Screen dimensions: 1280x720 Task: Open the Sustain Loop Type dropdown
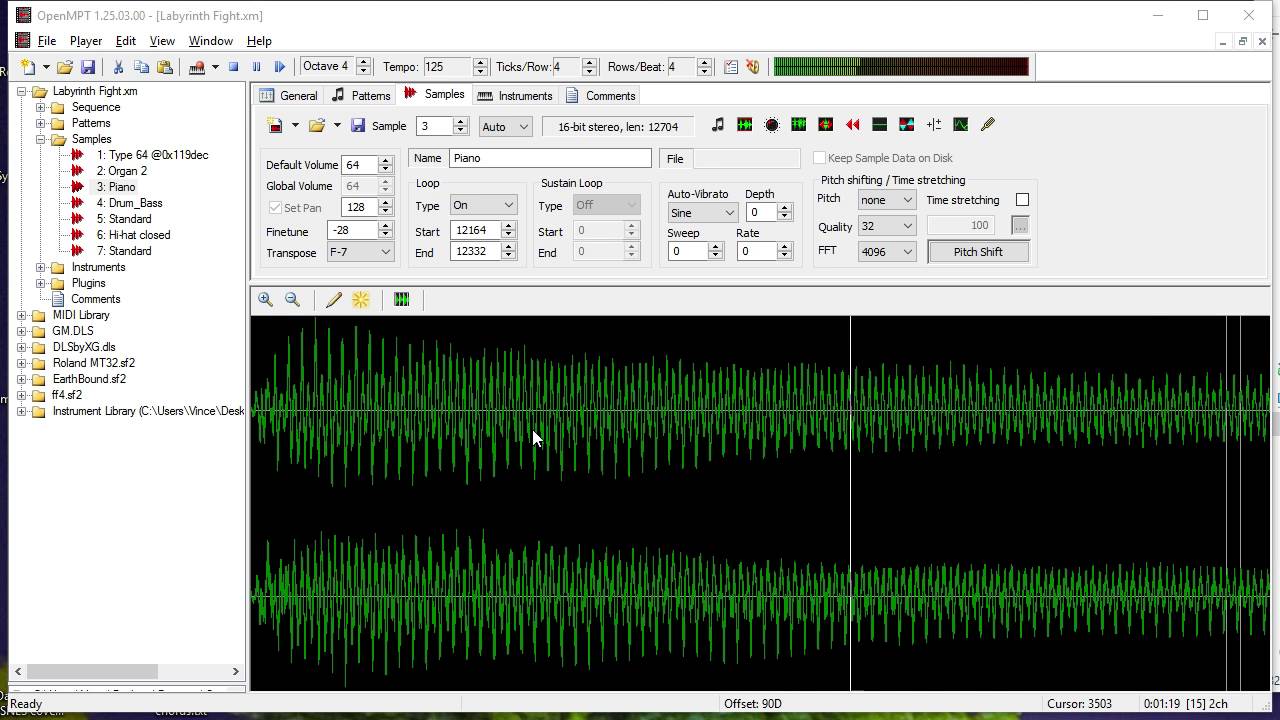(x=605, y=205)
